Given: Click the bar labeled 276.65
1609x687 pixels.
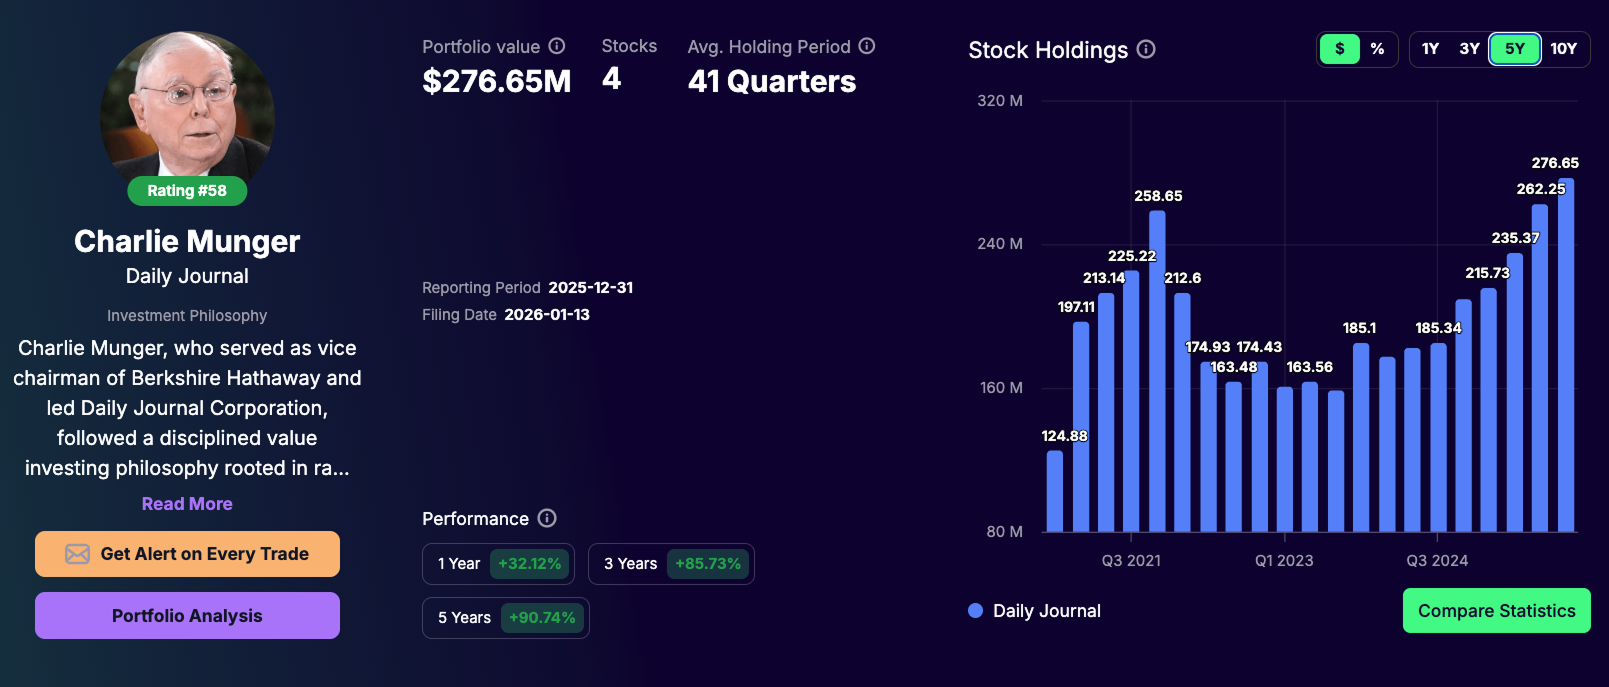Looking at the screenshot, I should pyautogui.click(x=1566, y=355).
